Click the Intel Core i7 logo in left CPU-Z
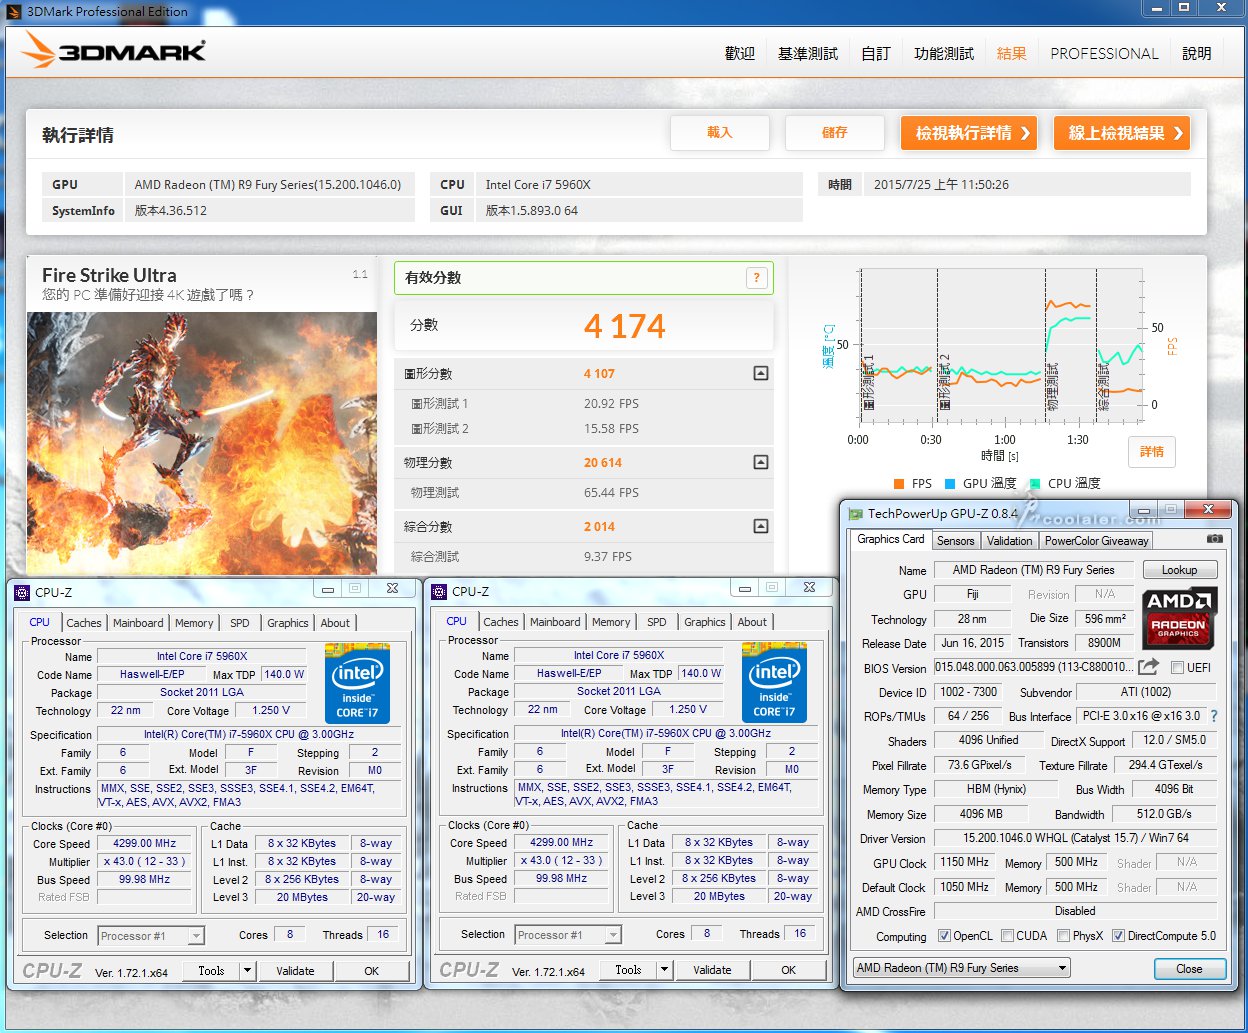Image resolution: width=1248 pixels, height=1033 pixels. click(357, 683)
